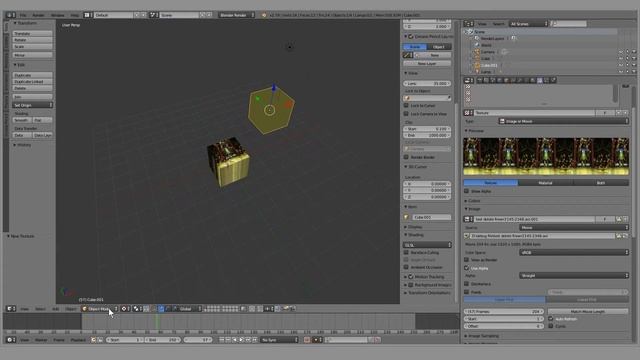Click the Clip Start value slider field
The width and height of the screenshot is (640, 360).
point(427,129)
